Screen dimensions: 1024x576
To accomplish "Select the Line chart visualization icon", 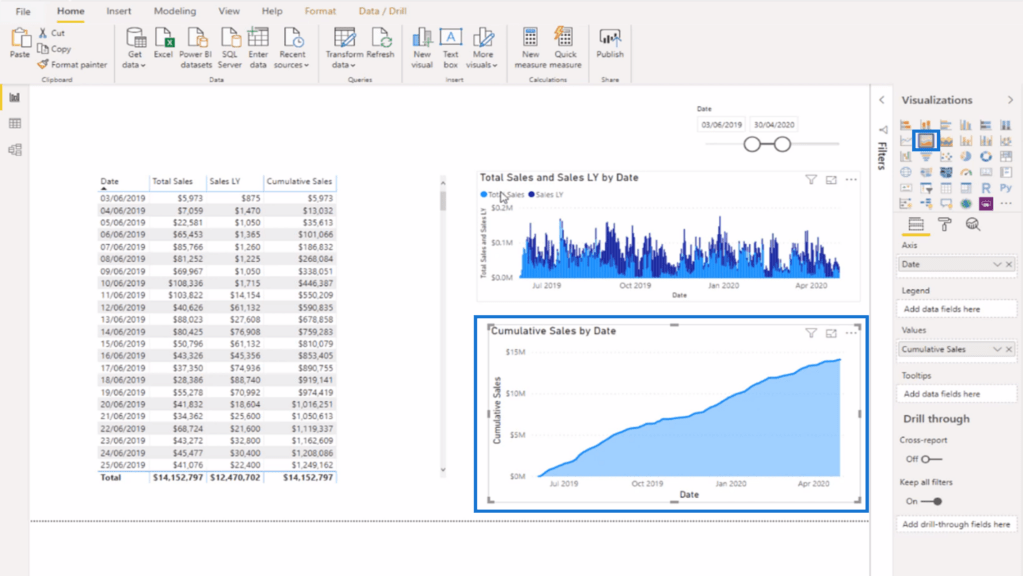I will click(906, 140).
